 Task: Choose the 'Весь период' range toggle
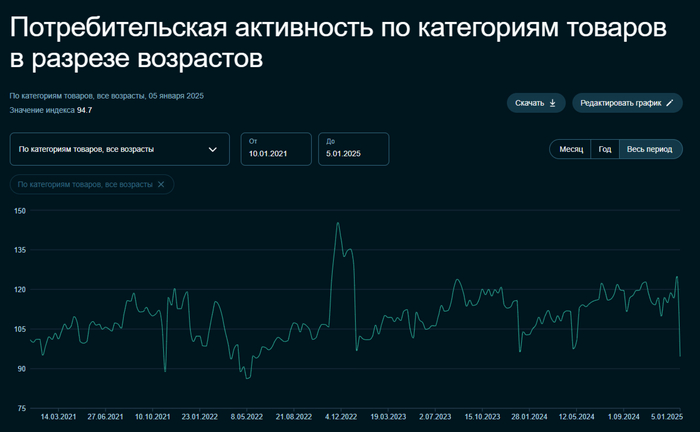pyautogui.click(x=650, y=149)
